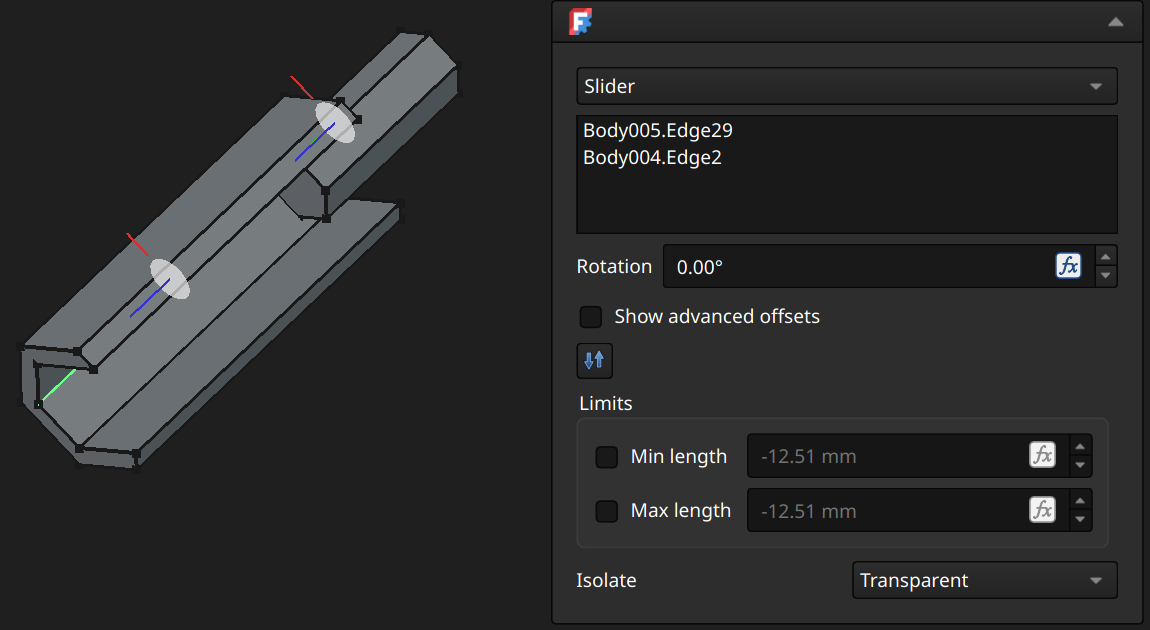Select Body004.Edge2 in the reference list

pos(652,158)
